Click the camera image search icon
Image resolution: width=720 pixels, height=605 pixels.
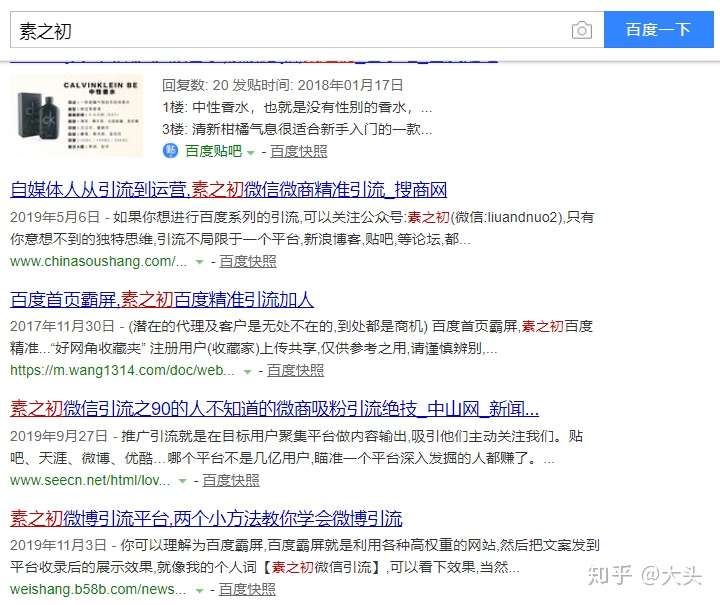(581, 30)
